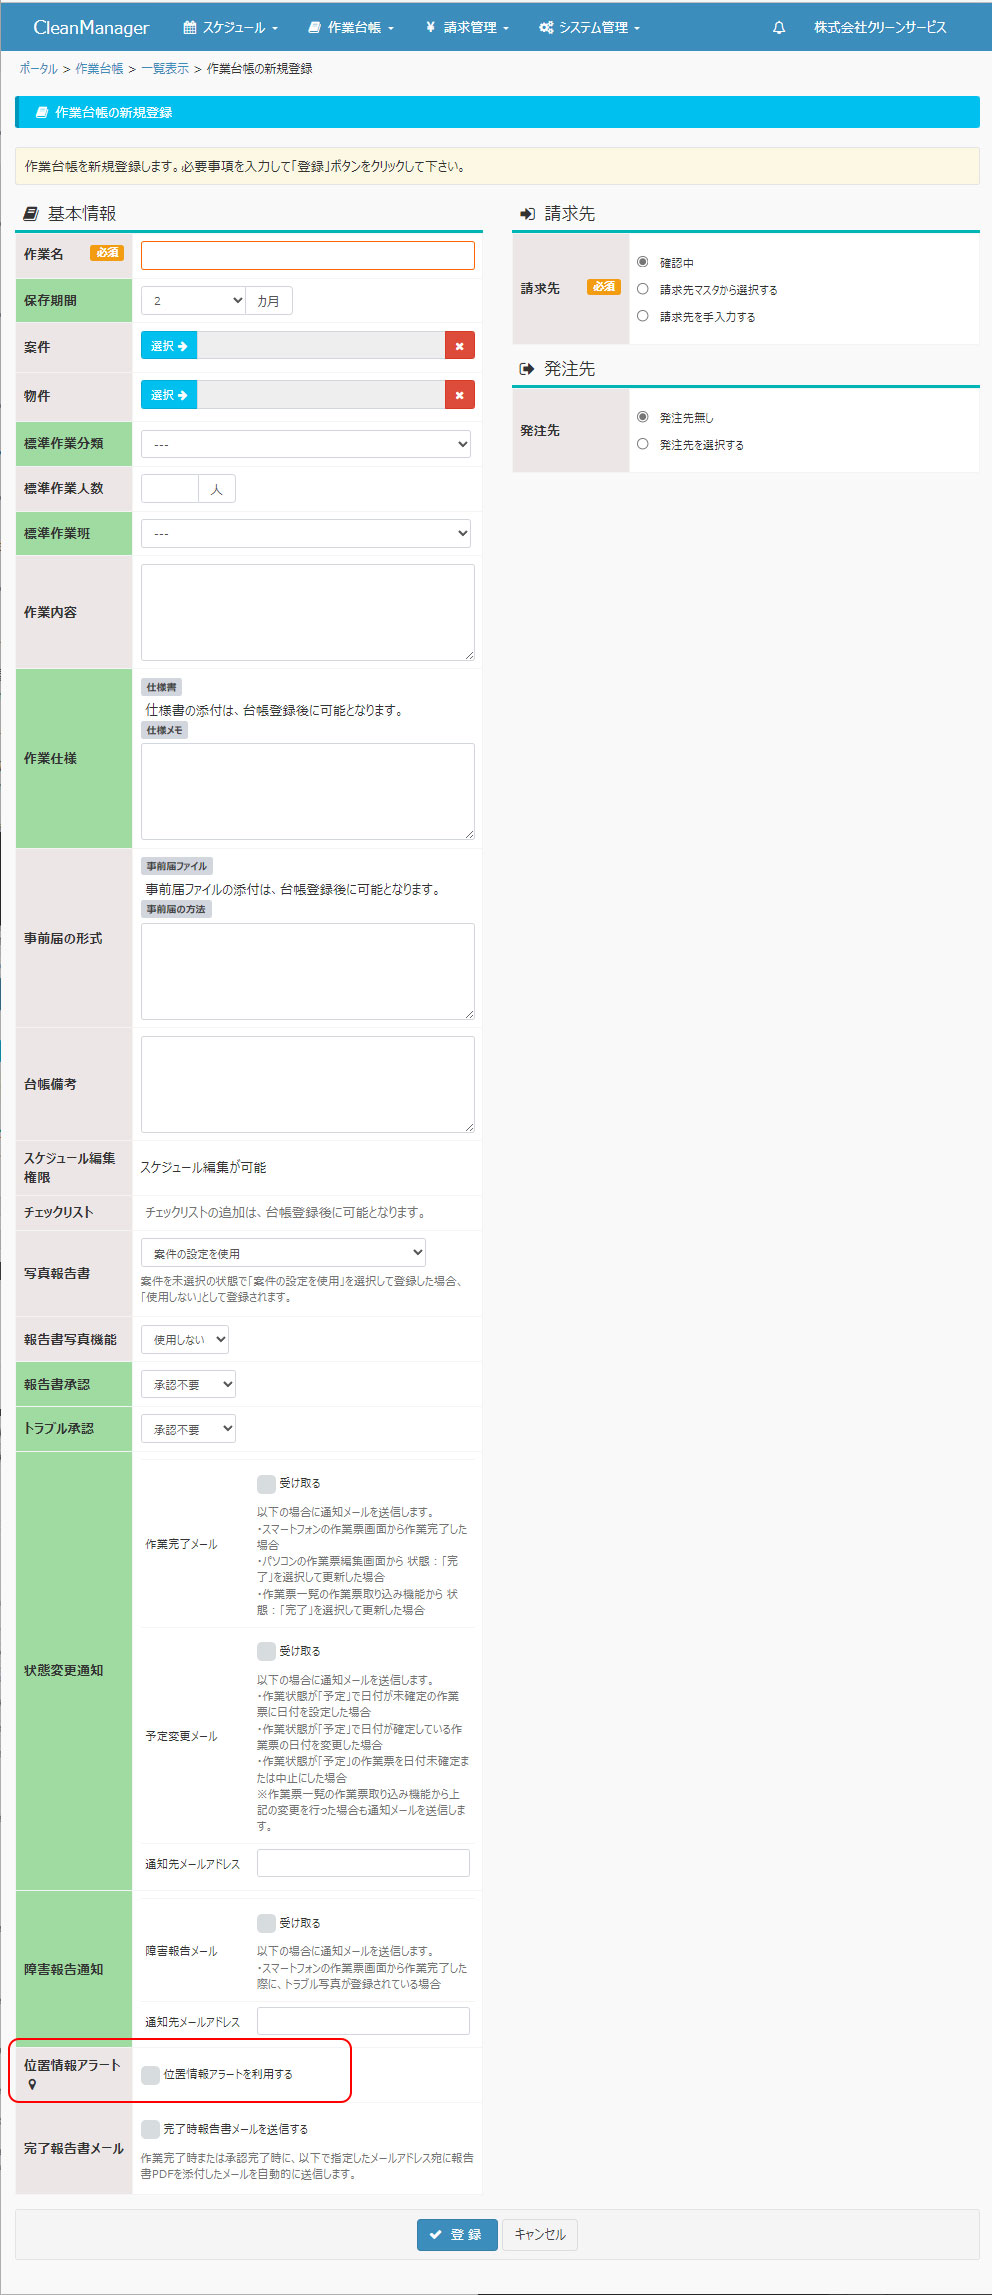
Task: Open the 標準作業班 dropdown
Action: coord(306,533)
